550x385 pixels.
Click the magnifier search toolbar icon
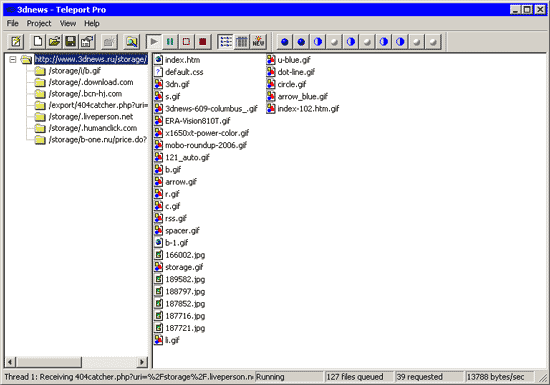coord(132,42)
